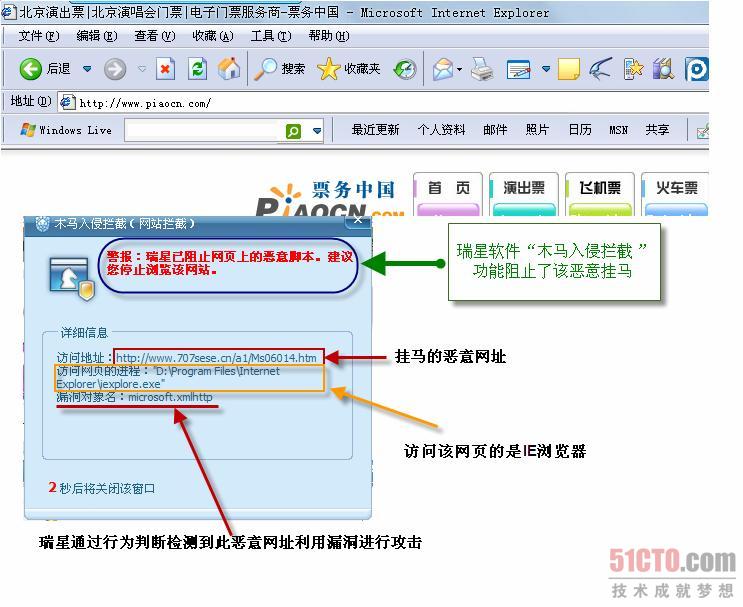743x607 pixels.
Task: Close the 木马入侵拦截 popup window
Action: [x=358, y=219]
